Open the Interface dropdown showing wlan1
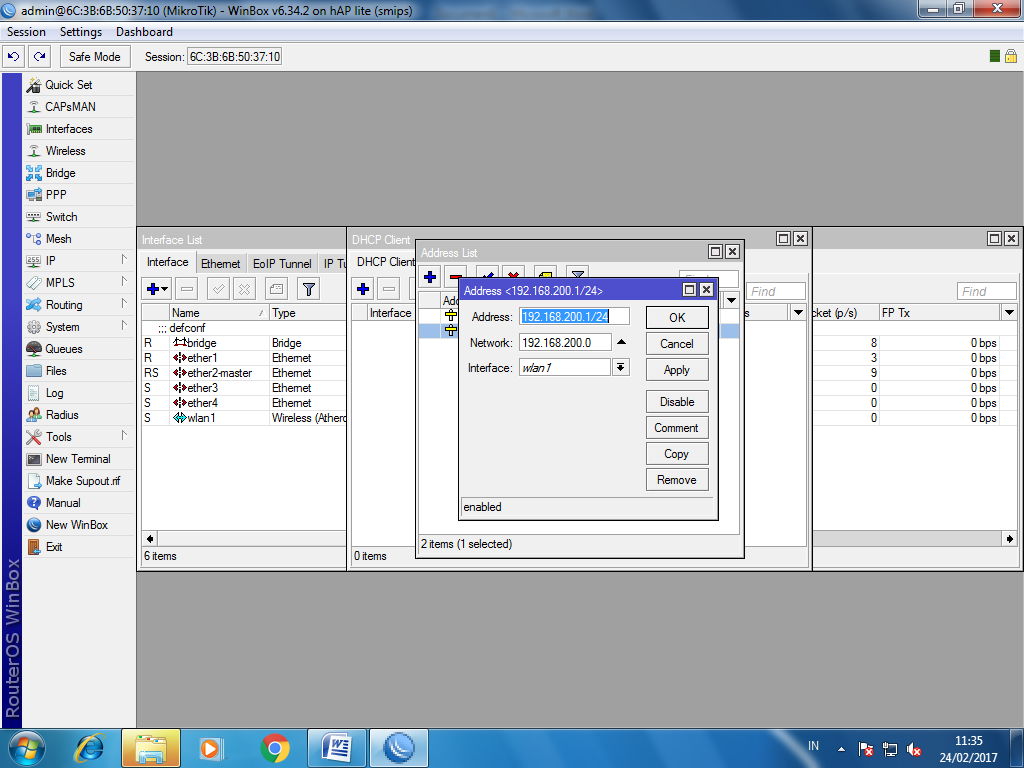 click(620, 368)
